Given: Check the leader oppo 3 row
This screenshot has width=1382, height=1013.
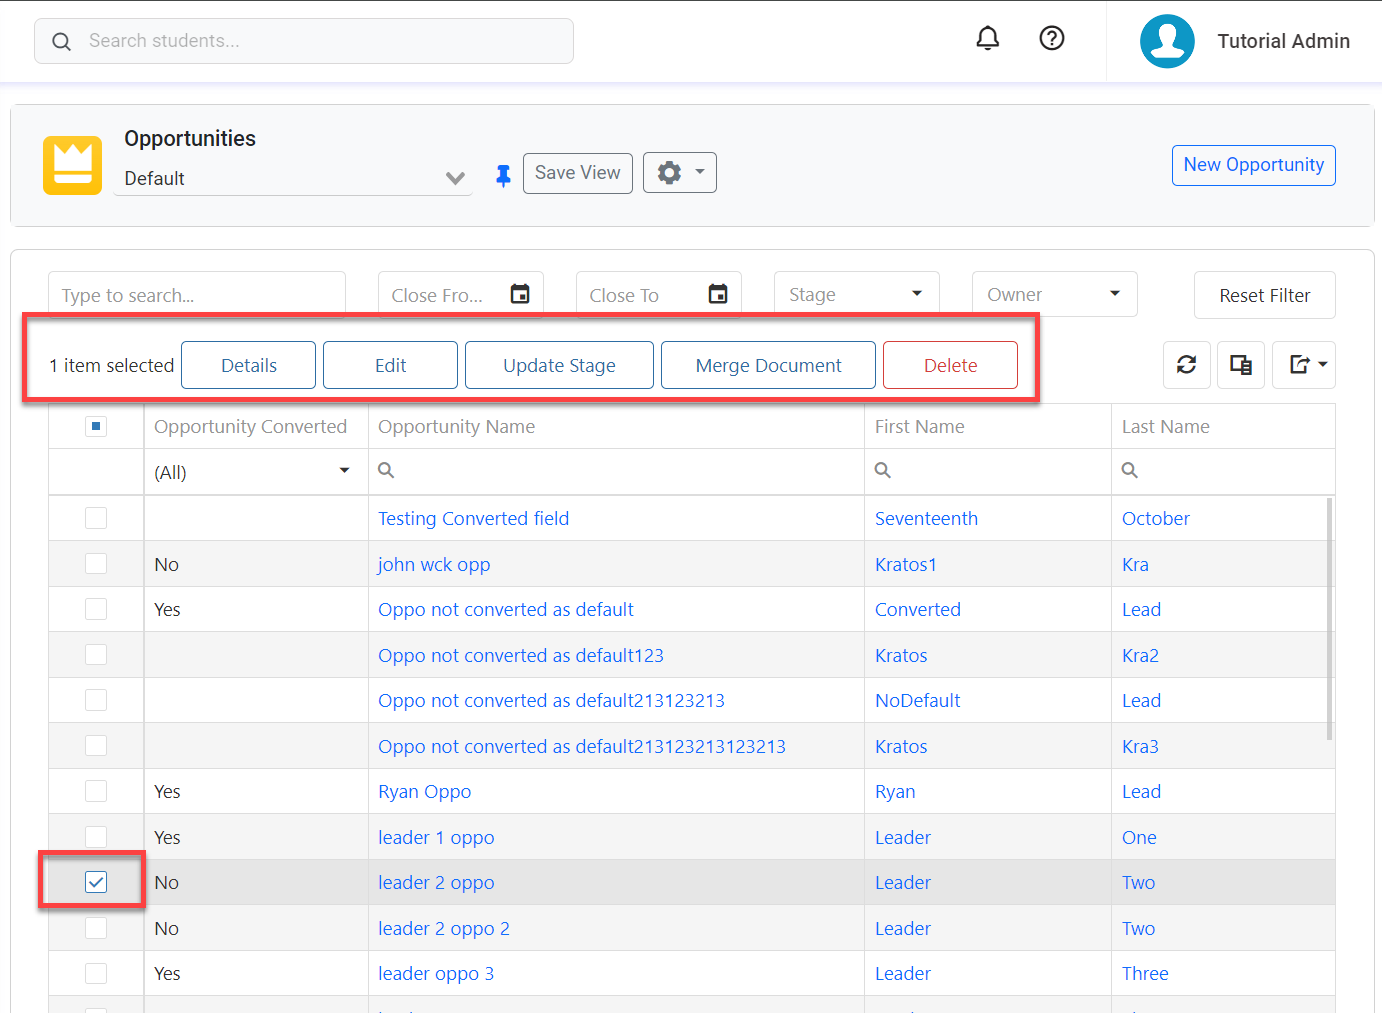Looking at the screenshot, I should tap(96, 973).
